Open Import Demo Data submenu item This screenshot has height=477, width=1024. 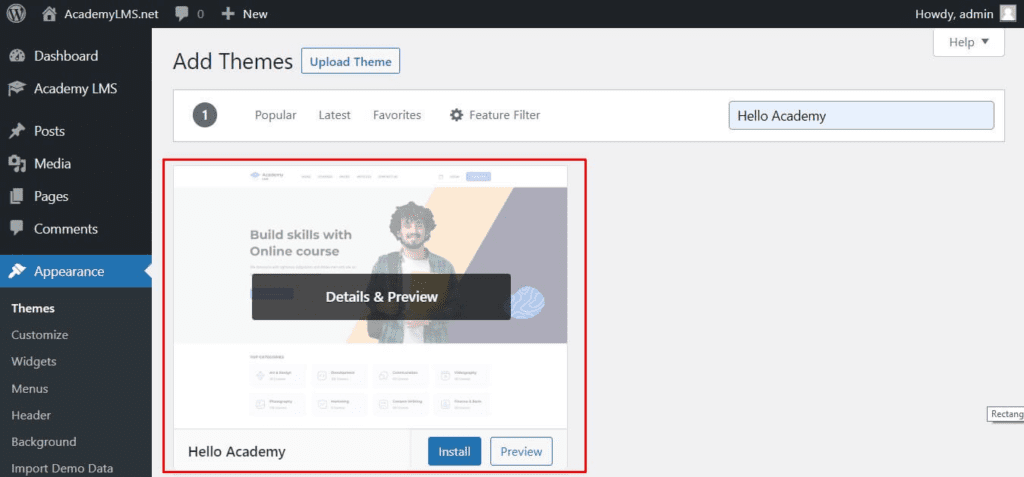coord(62,469)
